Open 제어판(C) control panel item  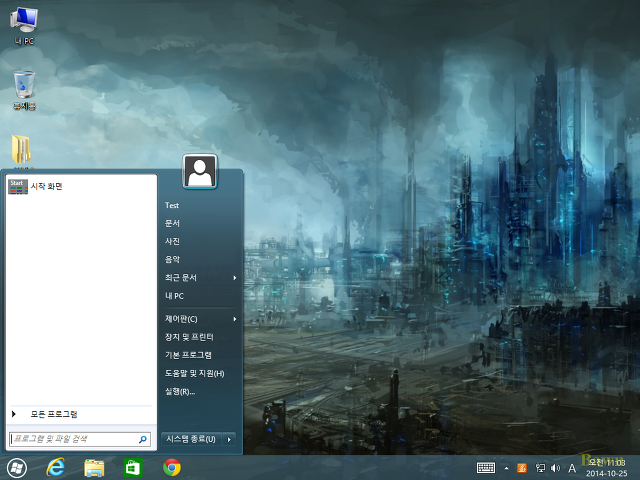coord(181,319)
